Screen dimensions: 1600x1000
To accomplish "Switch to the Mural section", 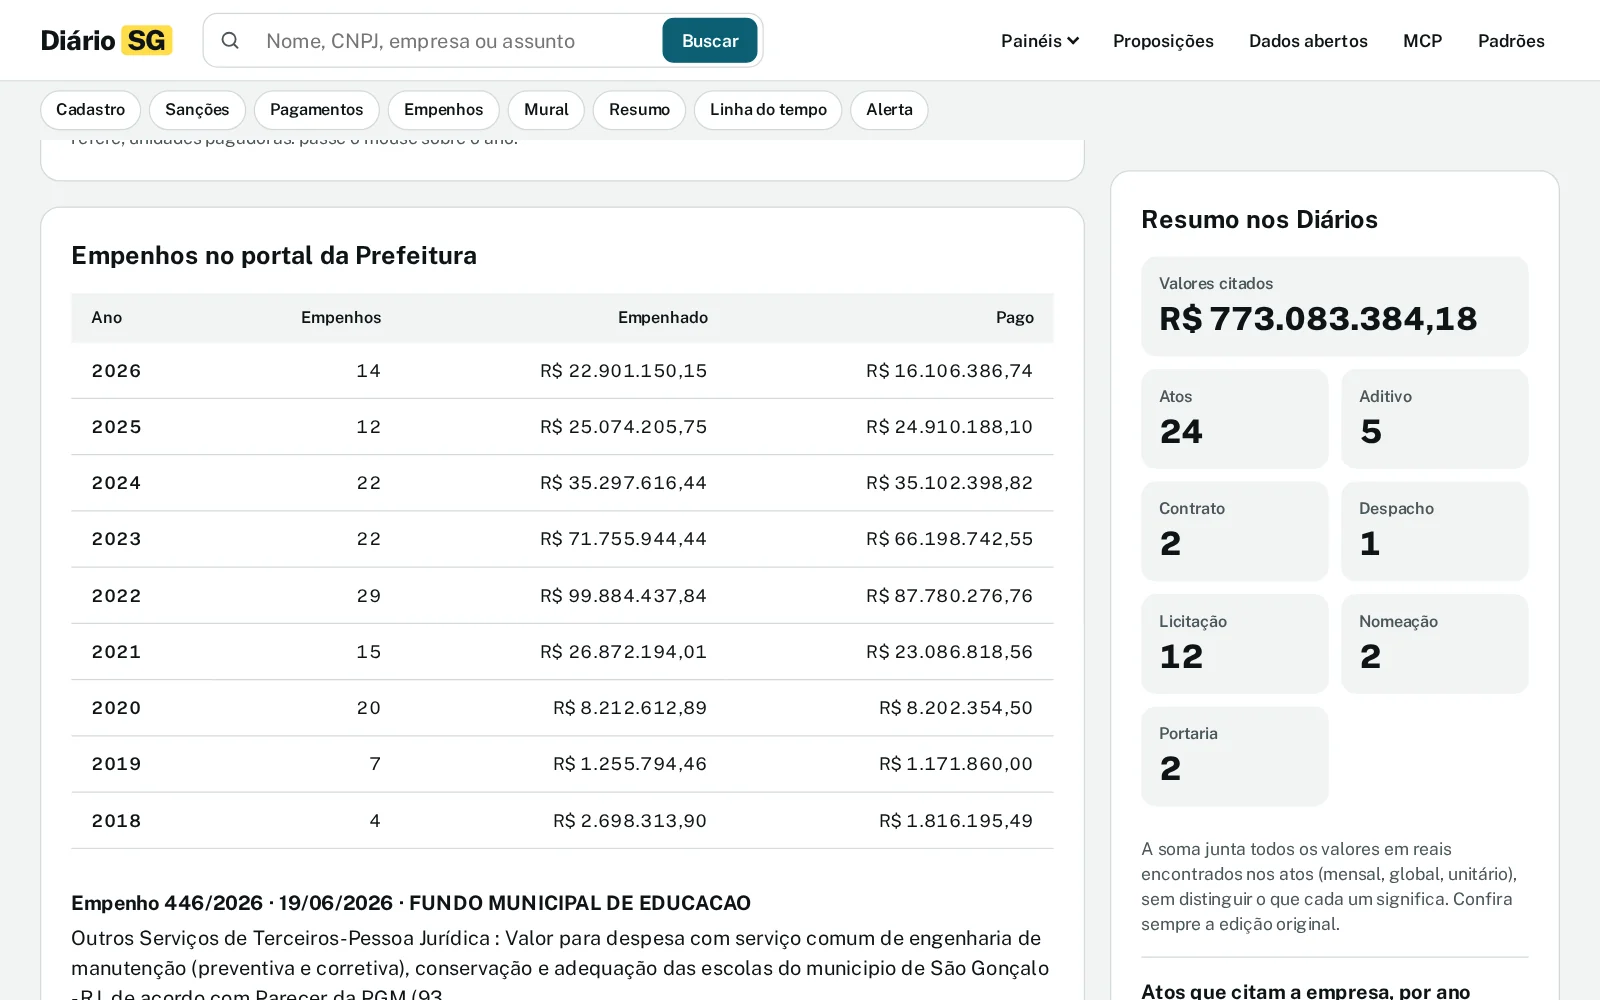I will click(x=546, y=110).
